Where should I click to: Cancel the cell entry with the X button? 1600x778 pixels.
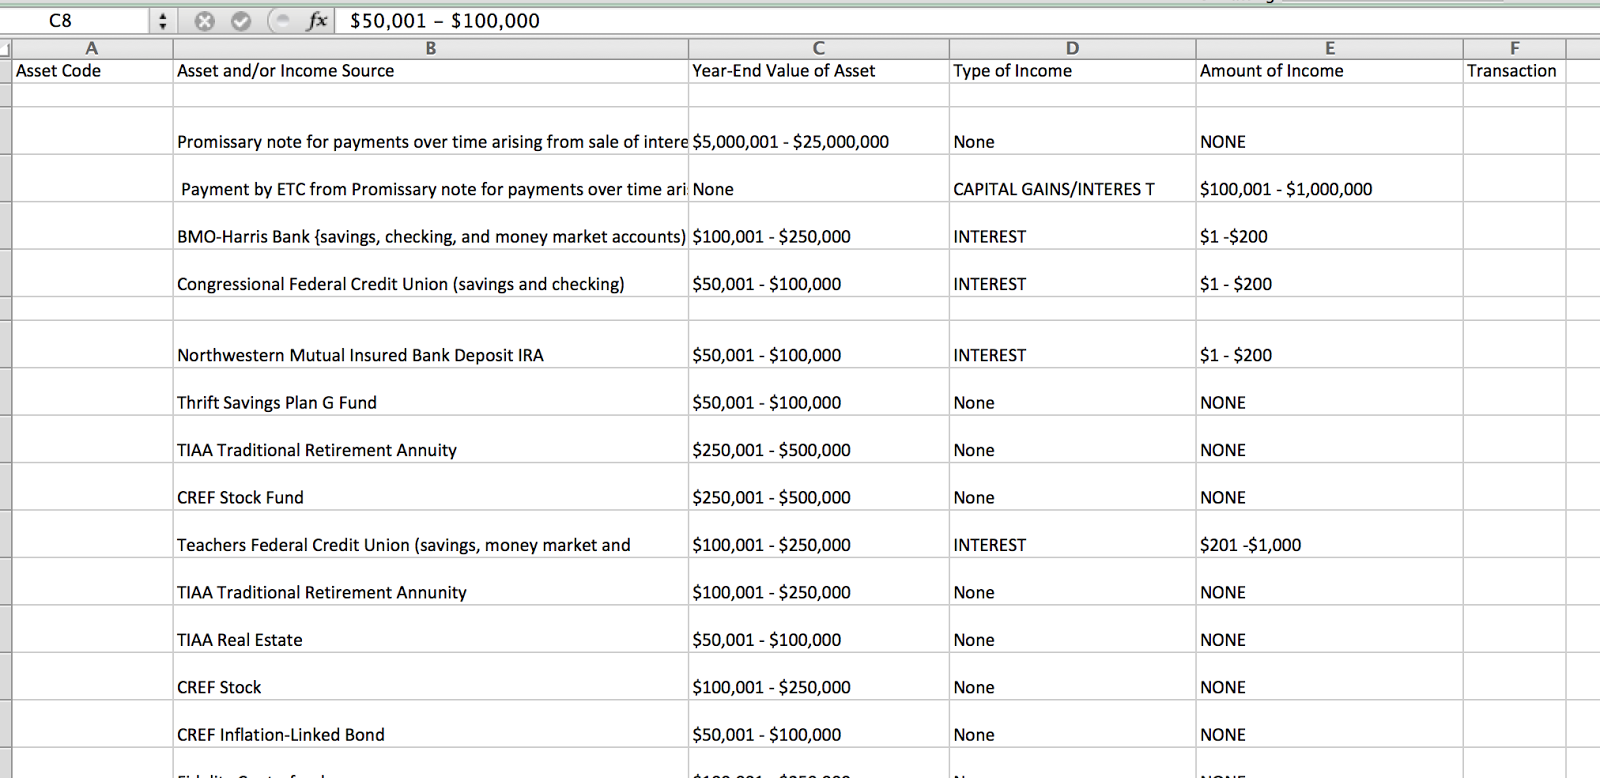pos(204,21)
